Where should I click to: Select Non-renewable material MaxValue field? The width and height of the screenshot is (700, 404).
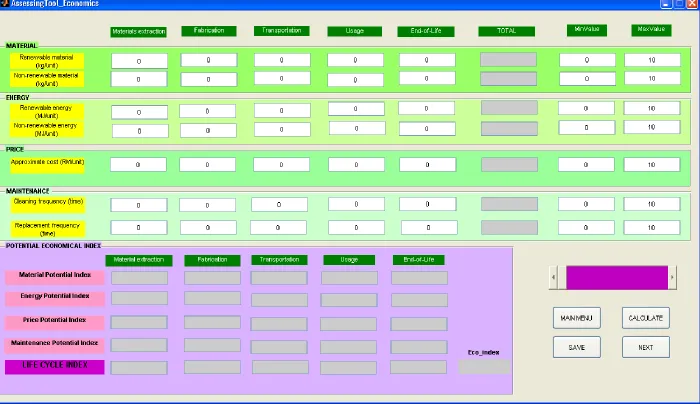coord(652,78)
